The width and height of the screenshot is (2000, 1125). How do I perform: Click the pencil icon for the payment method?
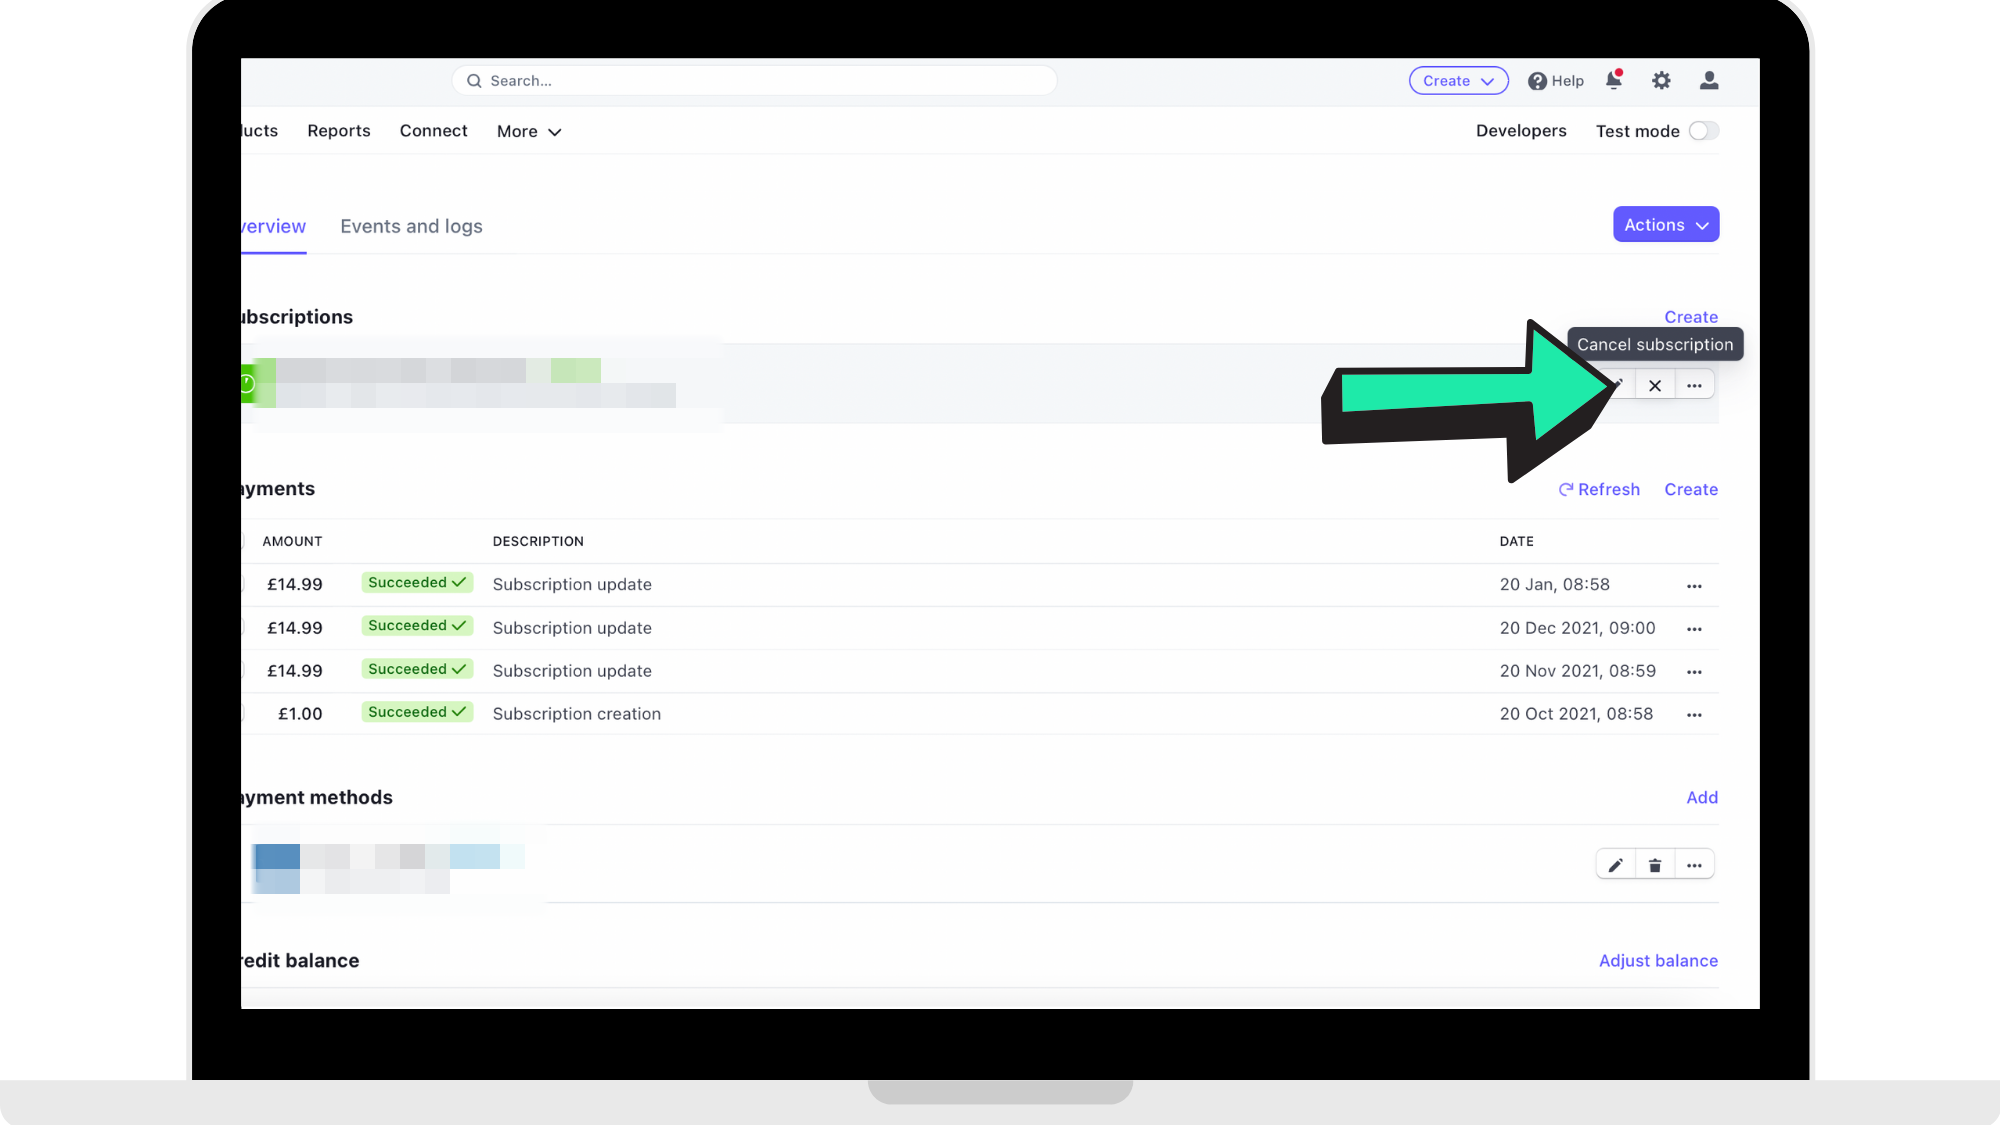click(1616, 865)
